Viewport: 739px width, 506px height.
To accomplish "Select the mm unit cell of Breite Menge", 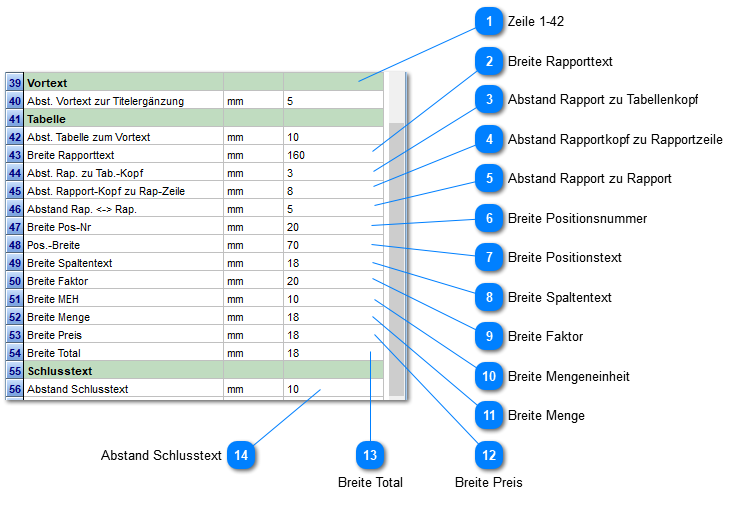I will [x=254, y=317].
